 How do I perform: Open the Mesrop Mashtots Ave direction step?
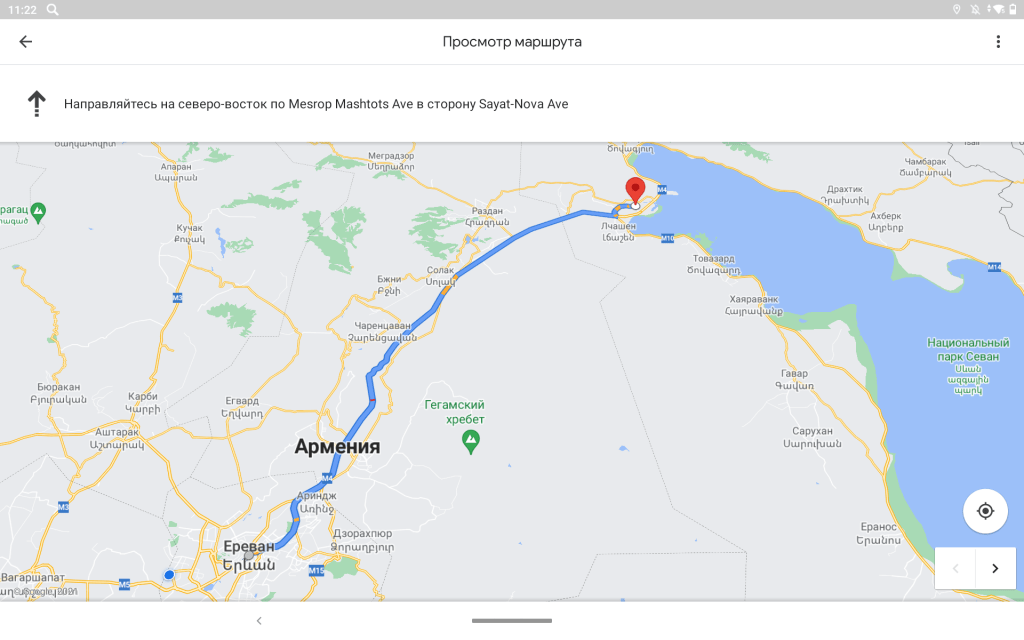tap(316, 104)
